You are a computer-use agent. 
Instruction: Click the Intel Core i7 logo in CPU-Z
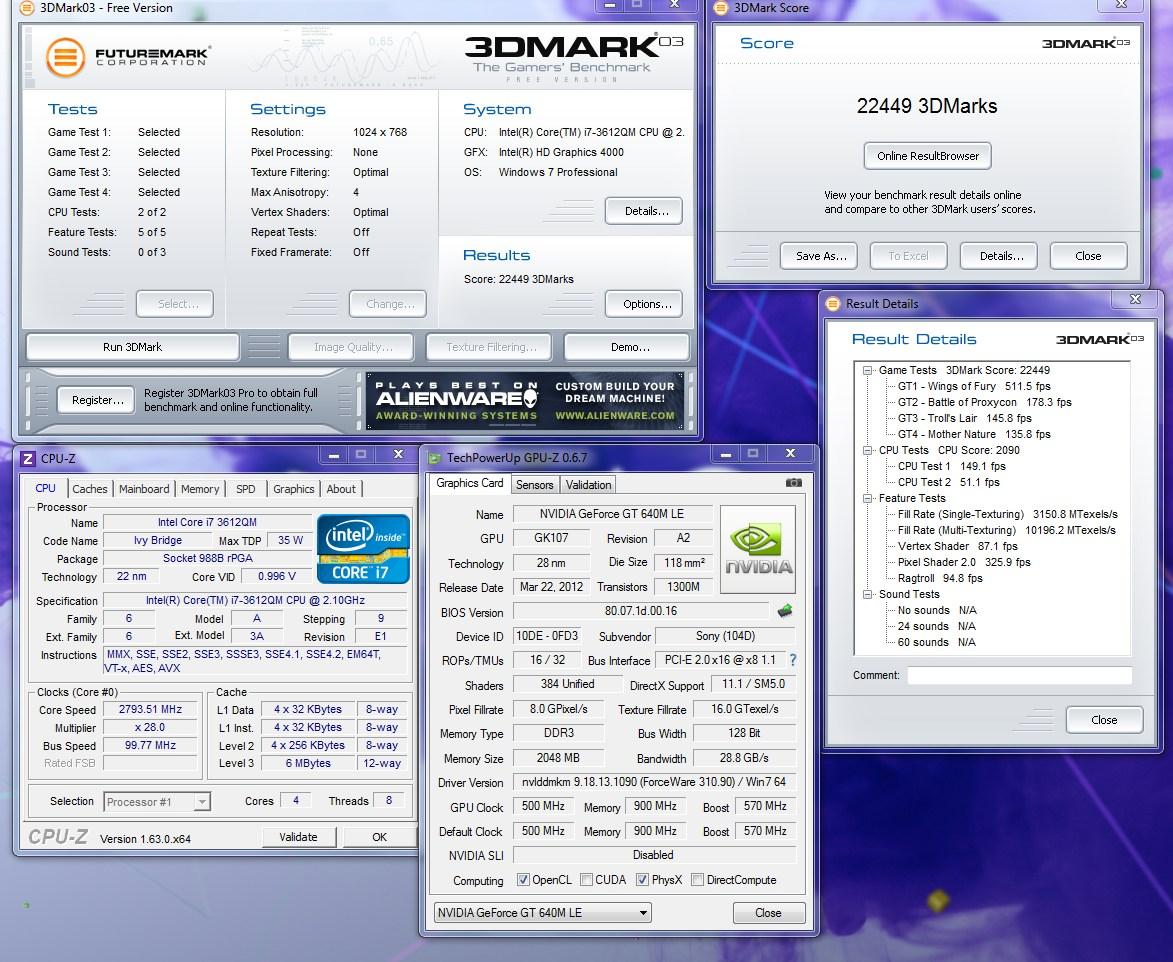[x=363, y=548]
